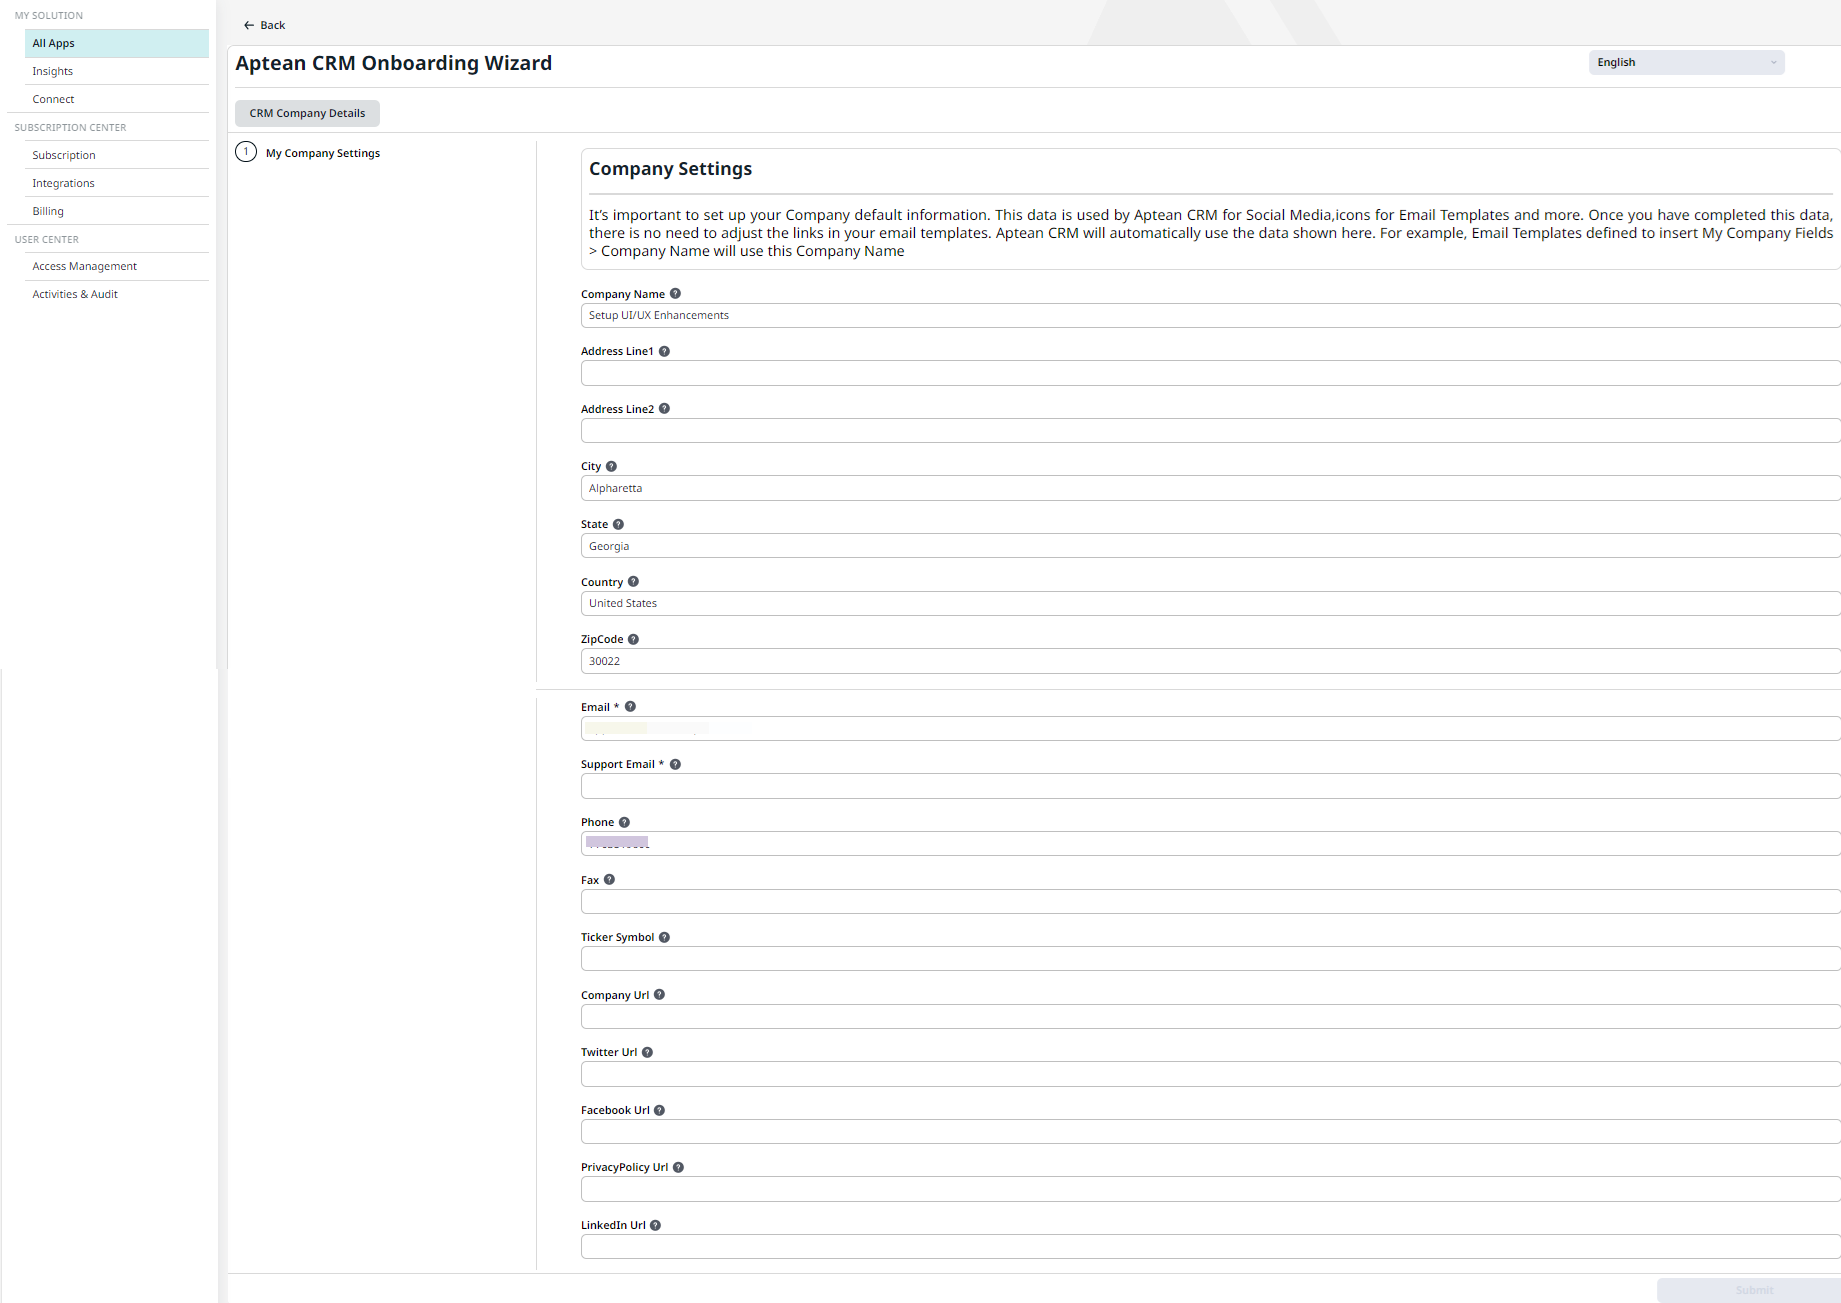Open Billing in the sidebar
Image resolution: width=1841 pixels, height=1303 pixels.
click(x=117, y=211)
